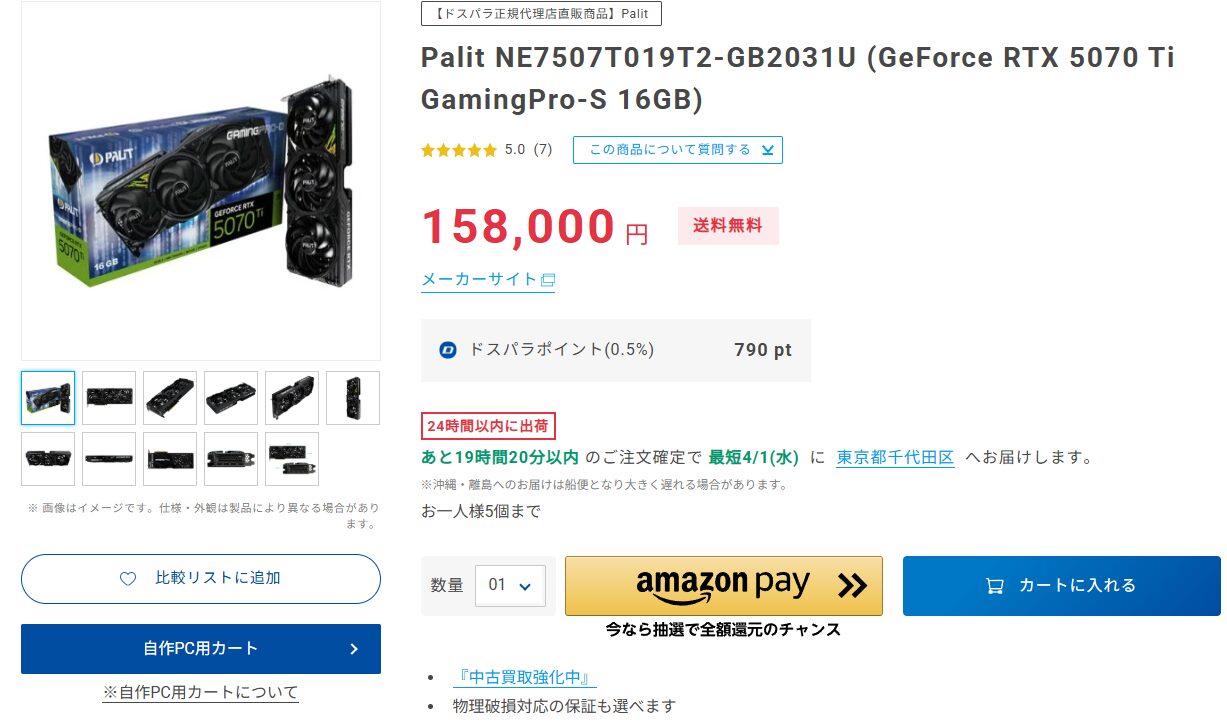
Task: Pay with the Amazon Pay button
Action: coord(723,585)
